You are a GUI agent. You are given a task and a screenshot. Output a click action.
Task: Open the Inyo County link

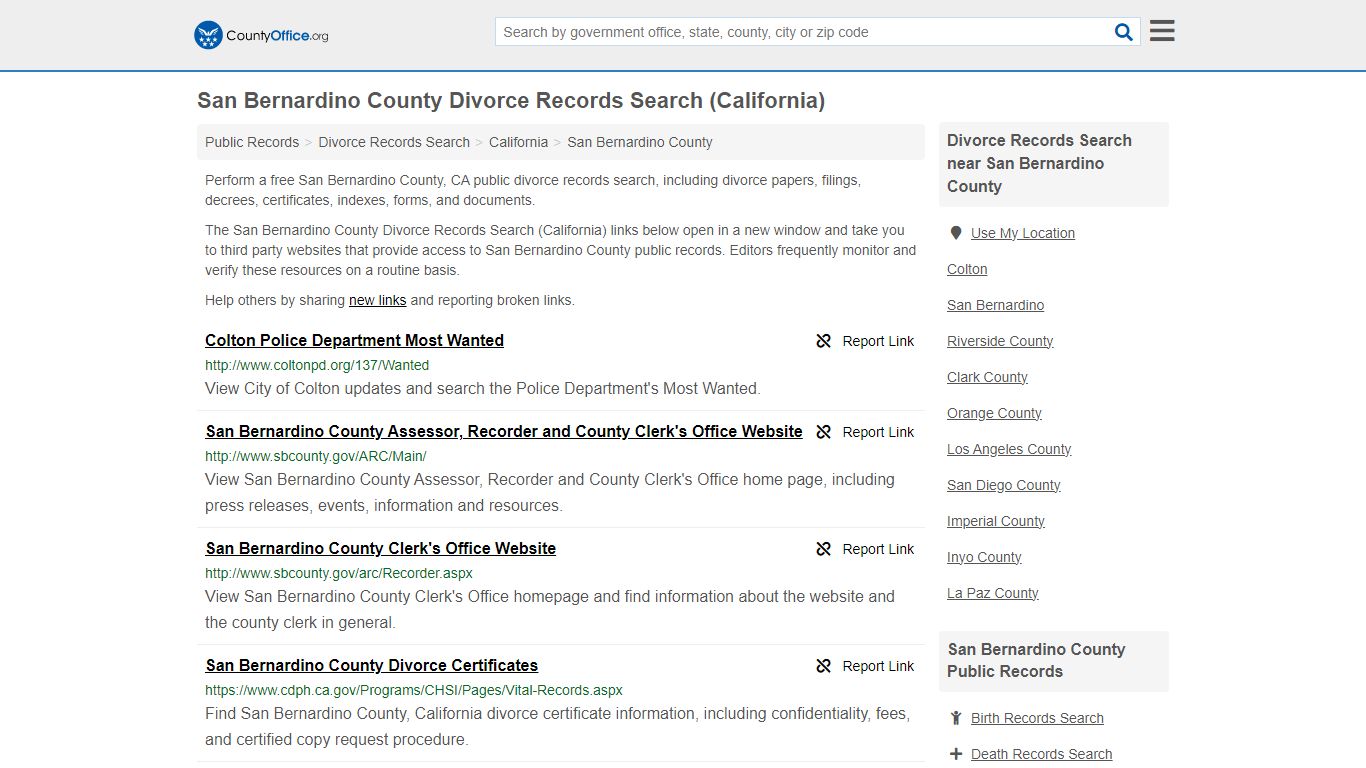pyautogui.click(x=984, y=557)
